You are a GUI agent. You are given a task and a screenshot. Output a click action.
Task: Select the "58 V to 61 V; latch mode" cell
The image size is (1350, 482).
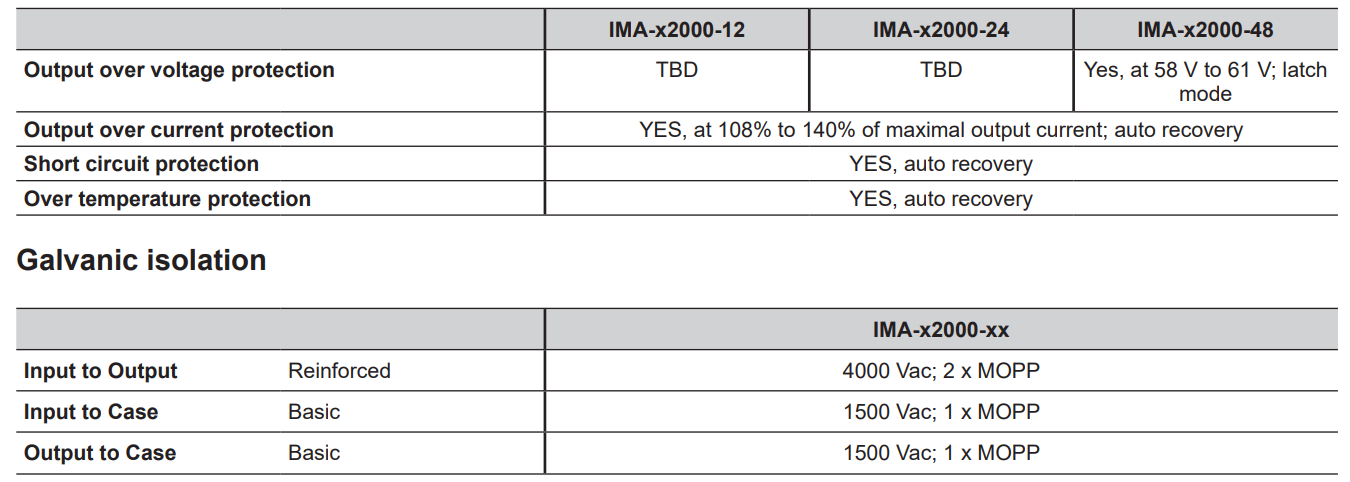1205,82
